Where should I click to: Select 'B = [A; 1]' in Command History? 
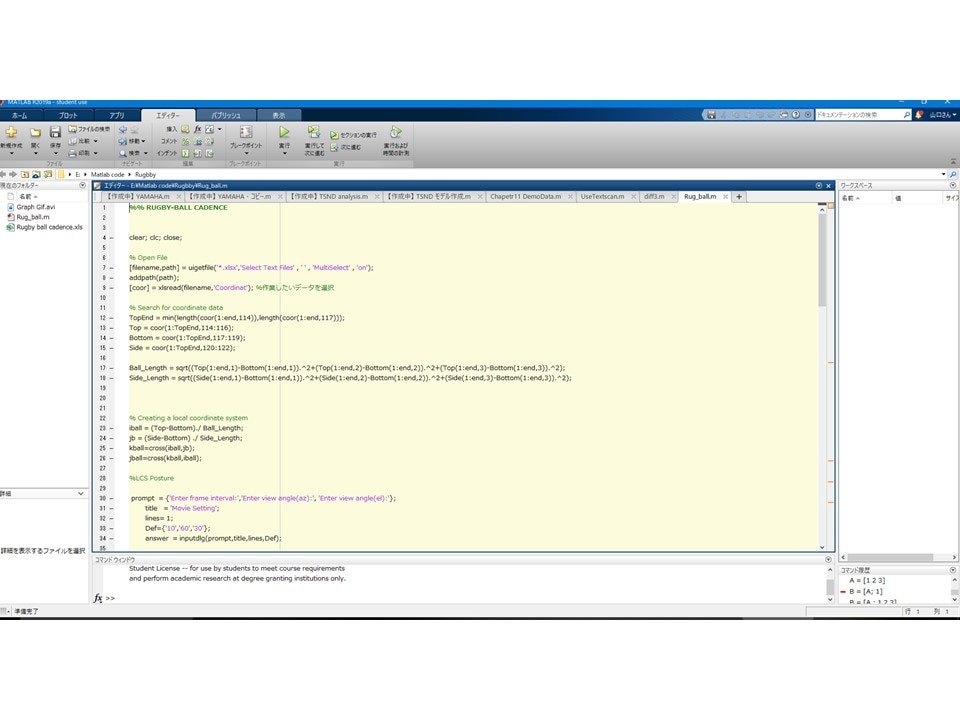coord(866,591)
